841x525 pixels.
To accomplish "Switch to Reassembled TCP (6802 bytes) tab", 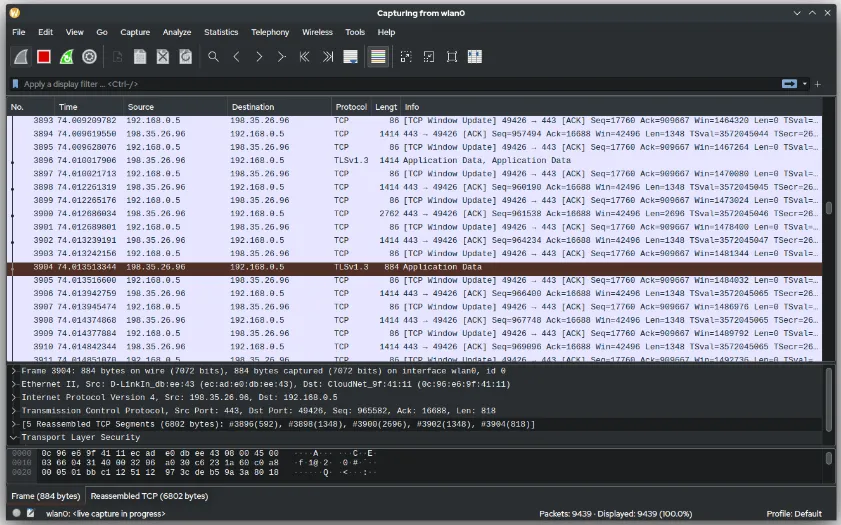I will (x=149, y=496).
